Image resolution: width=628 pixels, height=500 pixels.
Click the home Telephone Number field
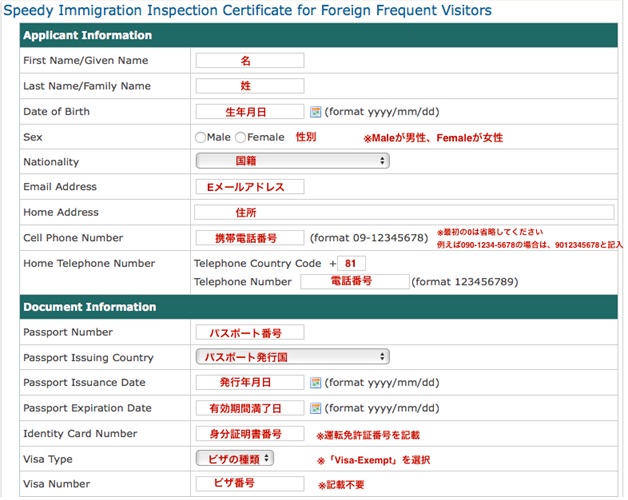[x=354, y=282]
